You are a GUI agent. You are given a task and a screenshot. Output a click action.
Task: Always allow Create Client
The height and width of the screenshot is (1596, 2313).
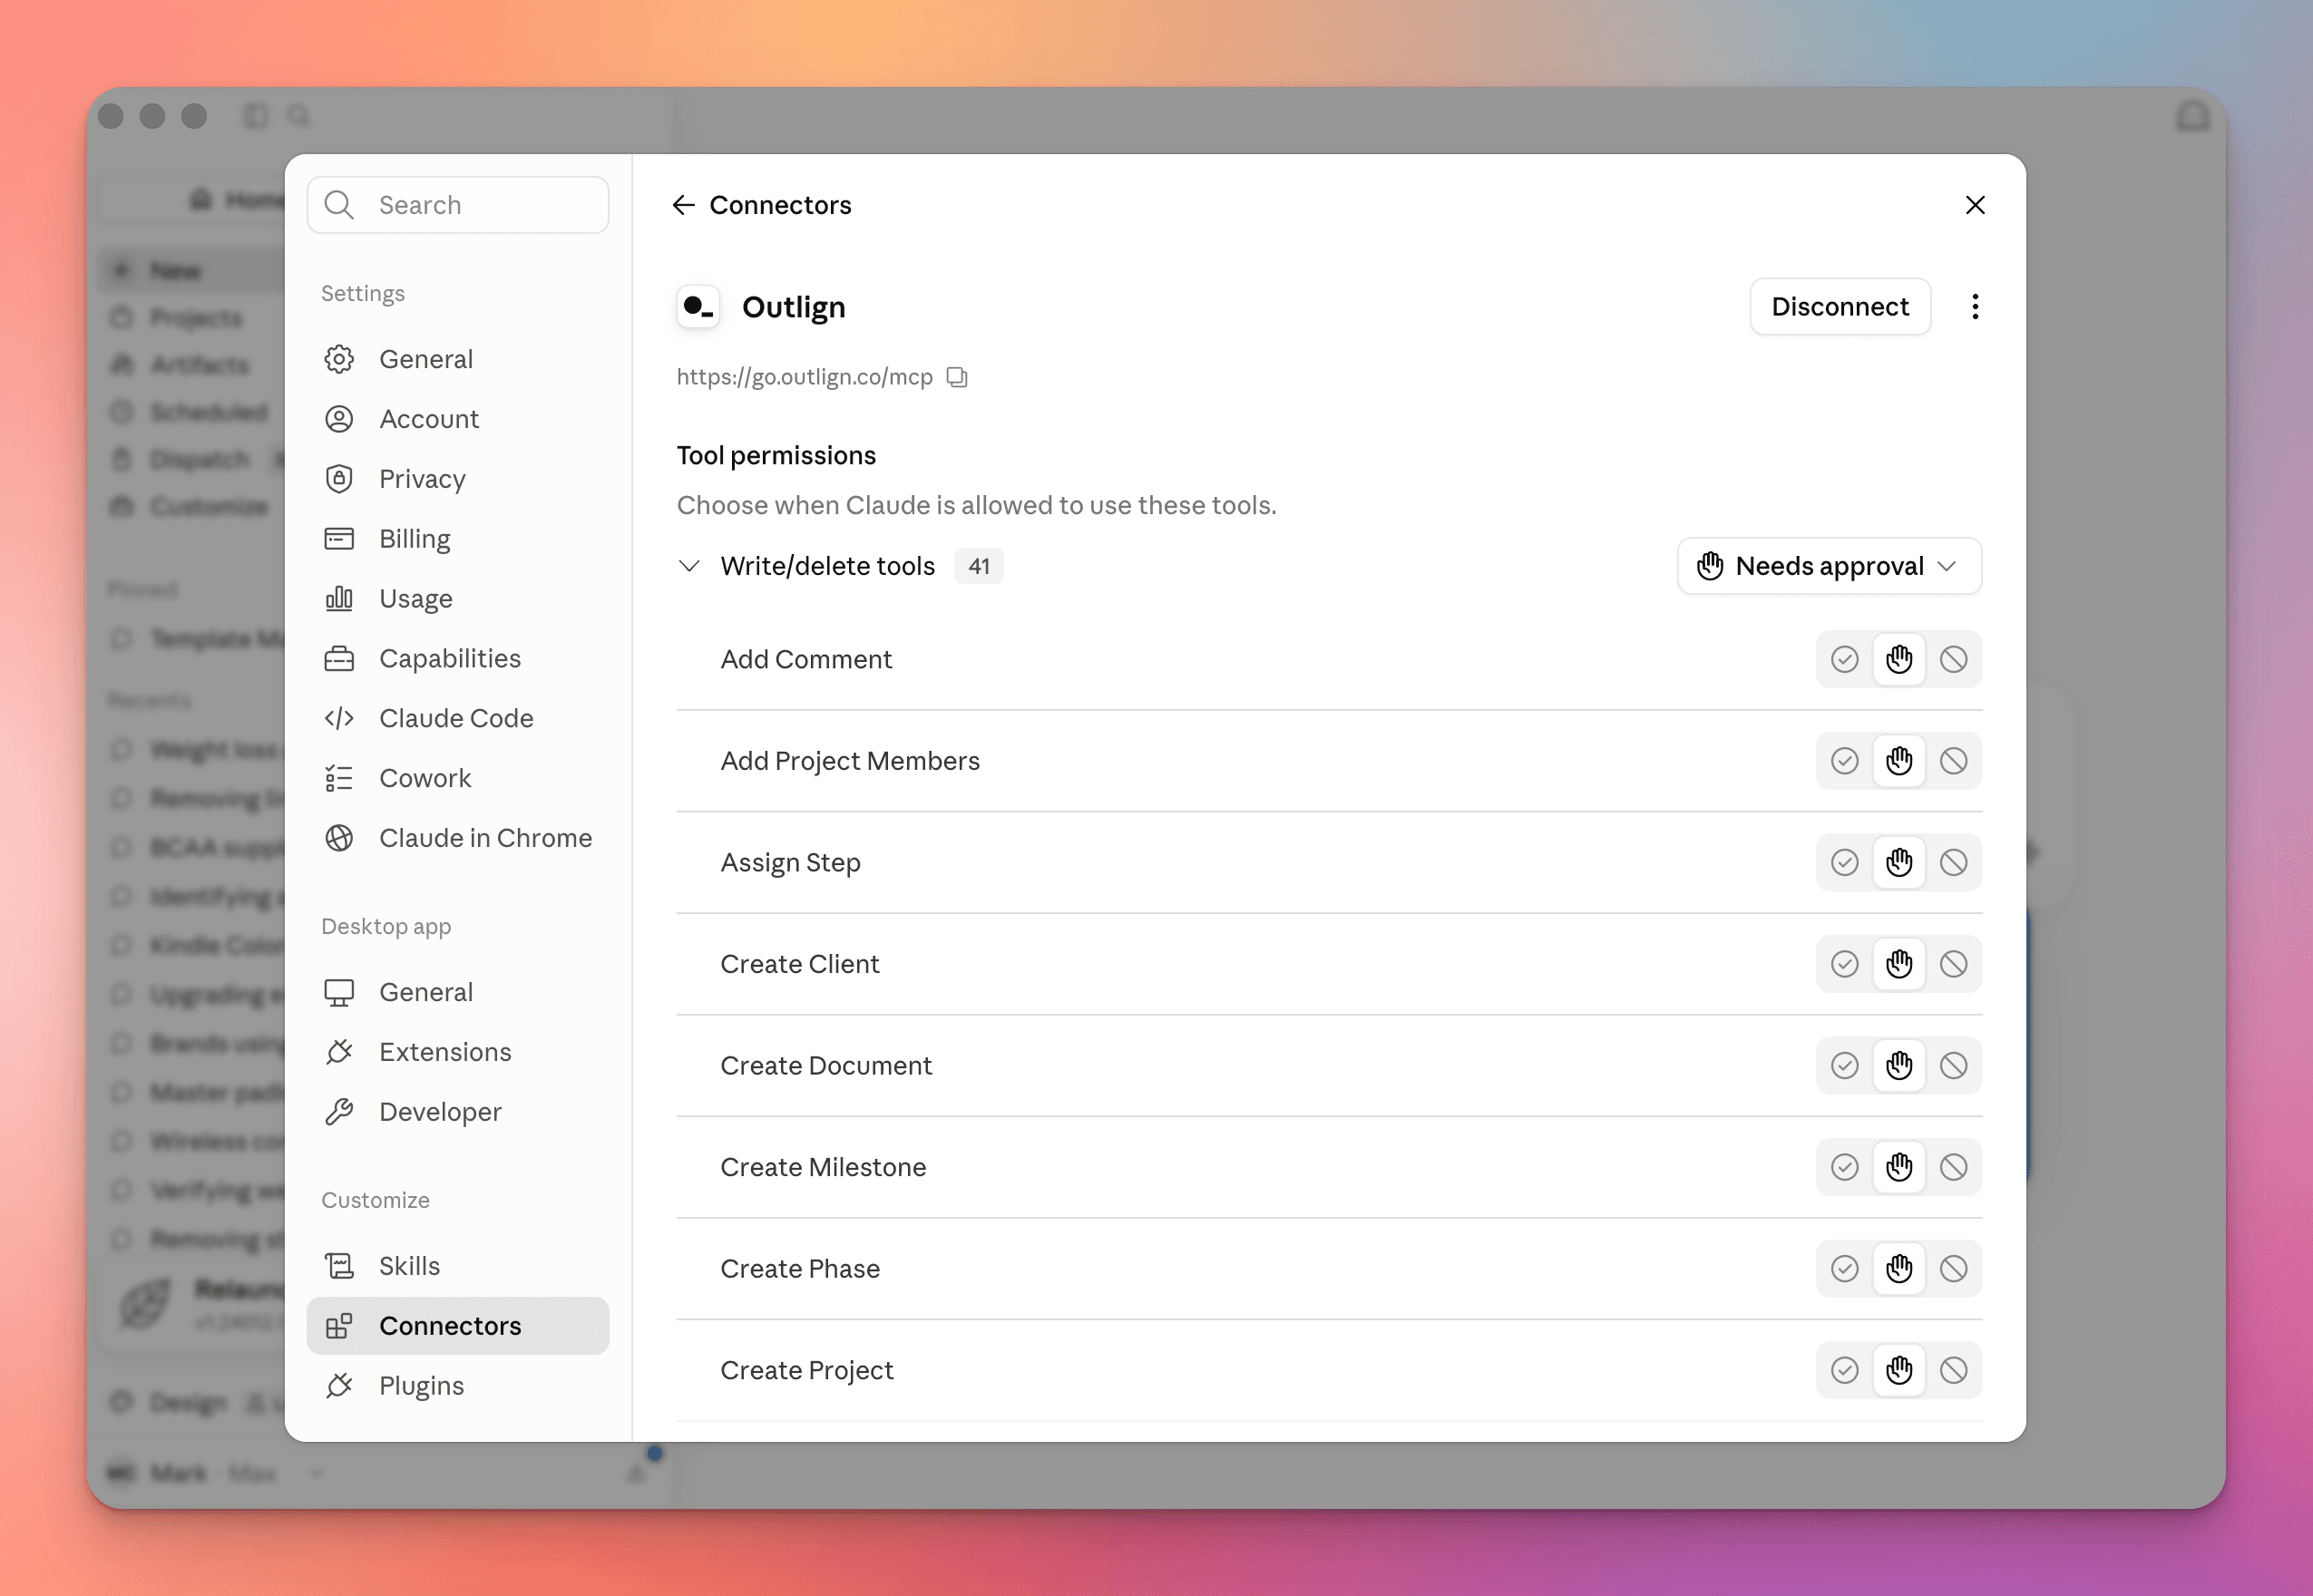tap(1845, 964)
